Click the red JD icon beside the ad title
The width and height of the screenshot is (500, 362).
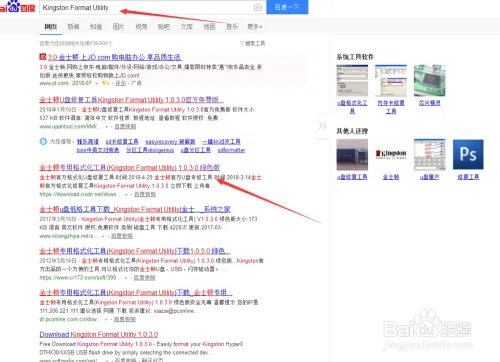(x=42, y=57)
